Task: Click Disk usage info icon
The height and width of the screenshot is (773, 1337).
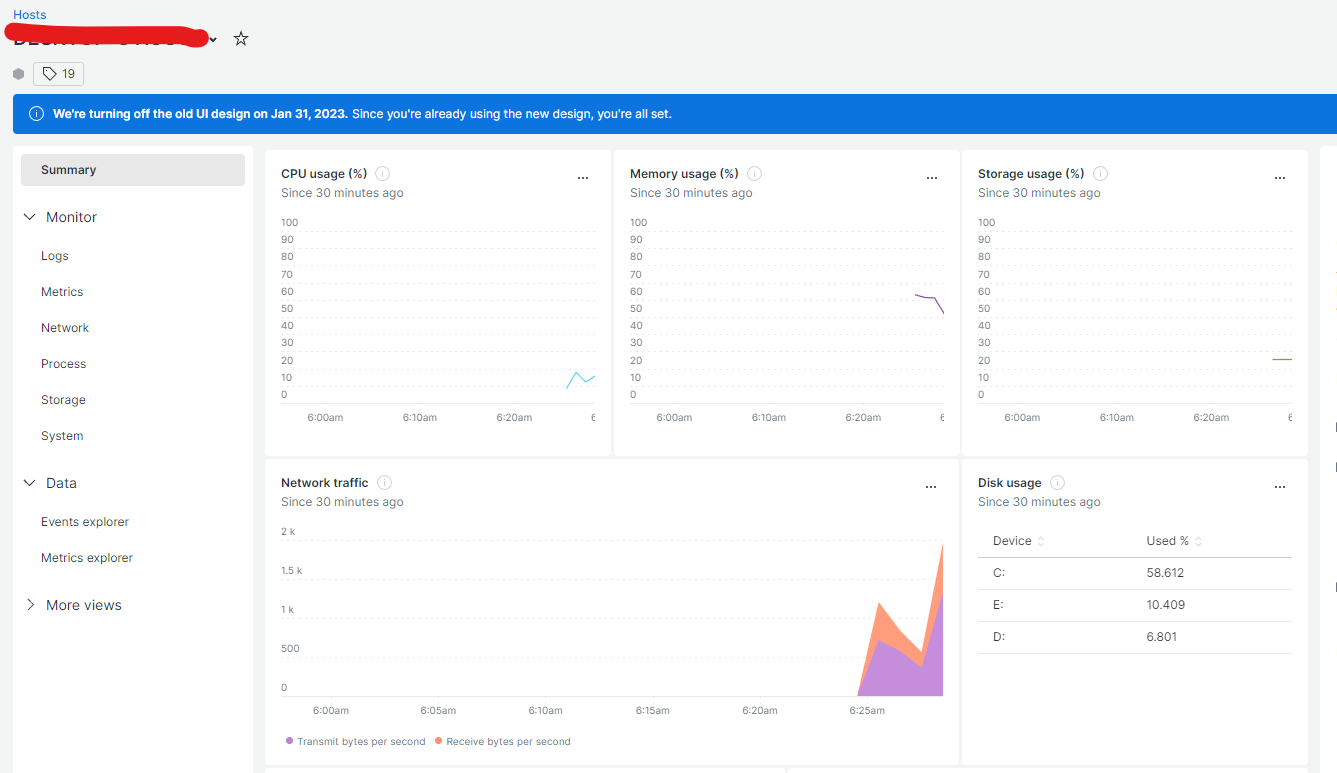Action: pyautogui.click(x=1057, y=483)
